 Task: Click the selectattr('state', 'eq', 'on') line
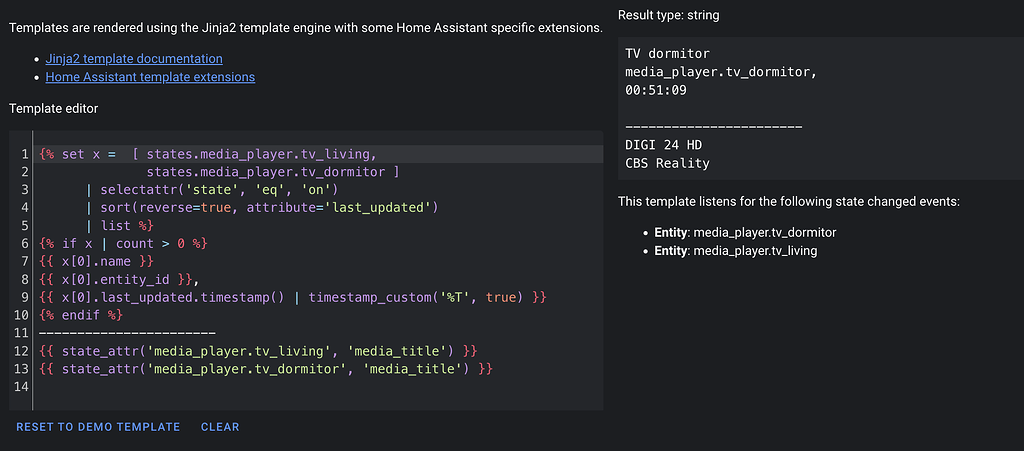tap(212, 190)
